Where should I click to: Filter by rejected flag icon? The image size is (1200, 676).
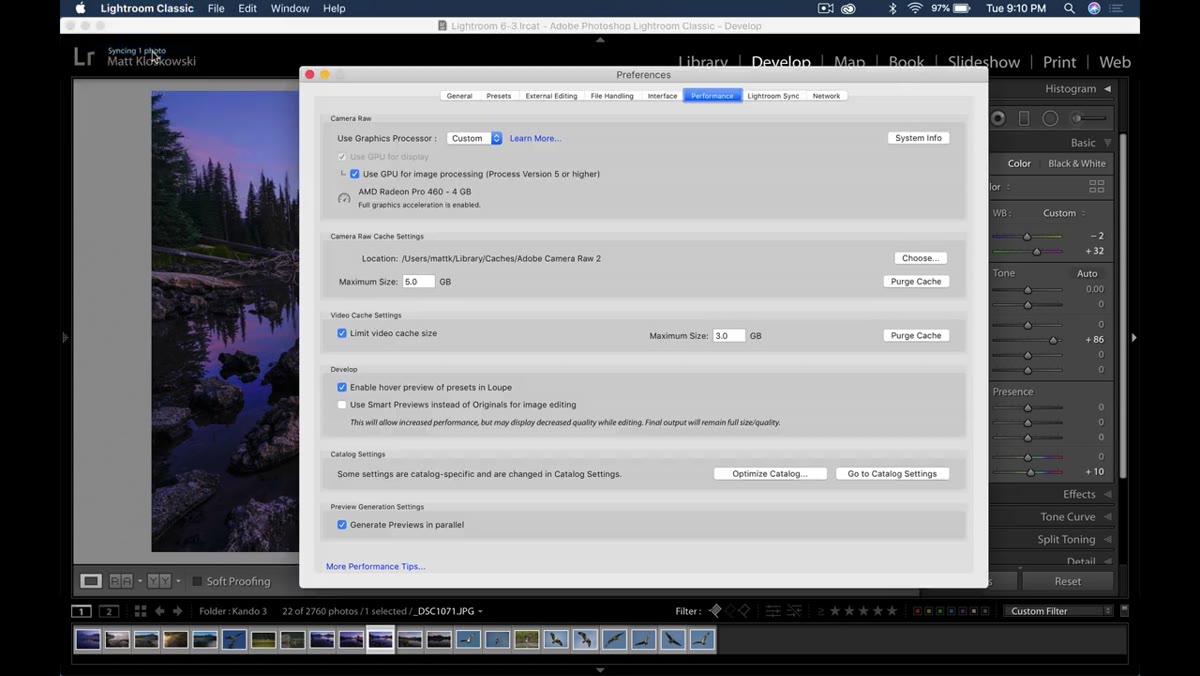[744, 611]
